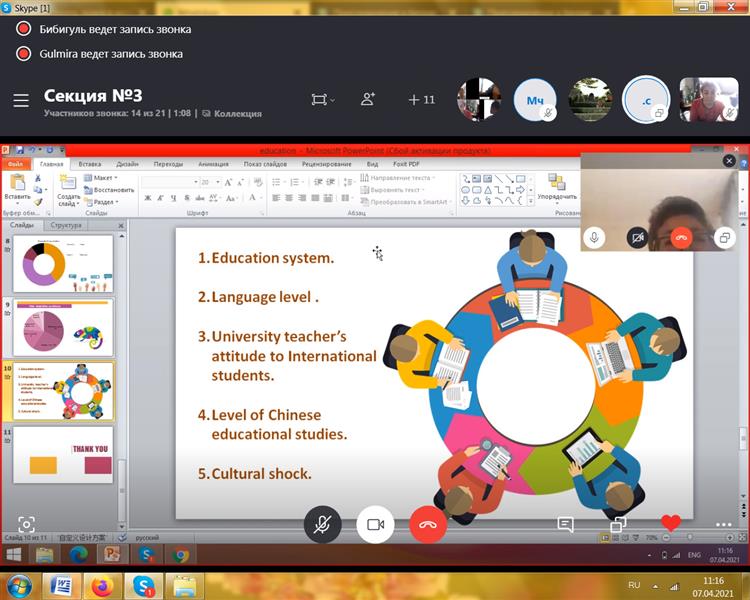
Task: Click the add participant icon
Action: coord(368,99)
